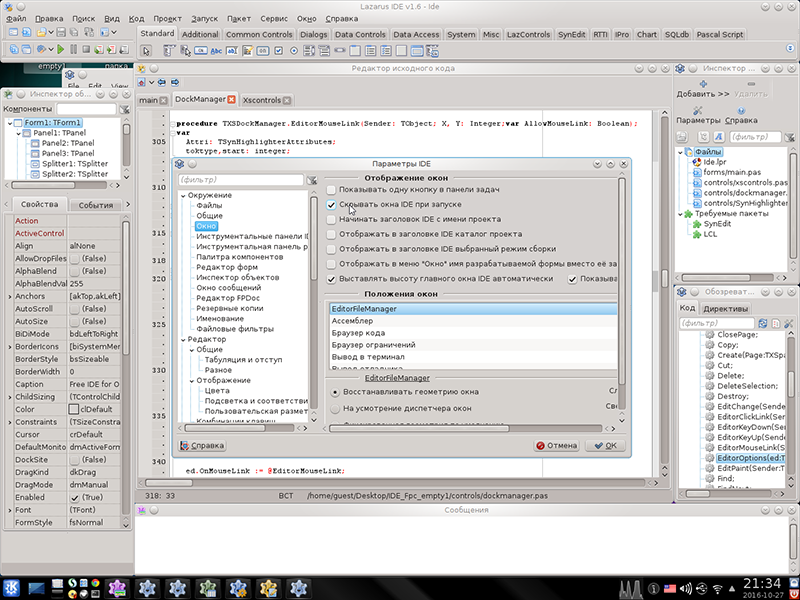Screen dimensions: 800x600
Task: Collapse the 'Окружение' tree node
Action: 183,195
